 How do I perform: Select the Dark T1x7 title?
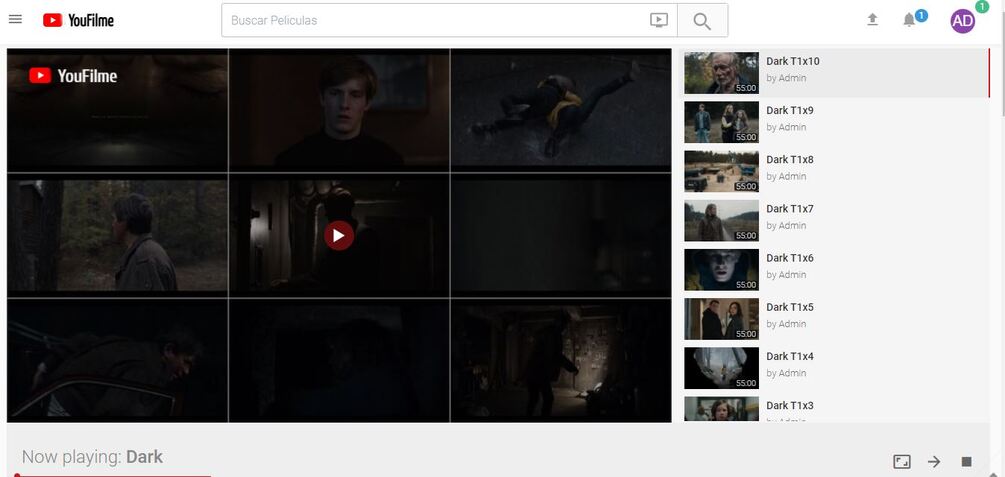pyautogui.click(x=790, y=209)
